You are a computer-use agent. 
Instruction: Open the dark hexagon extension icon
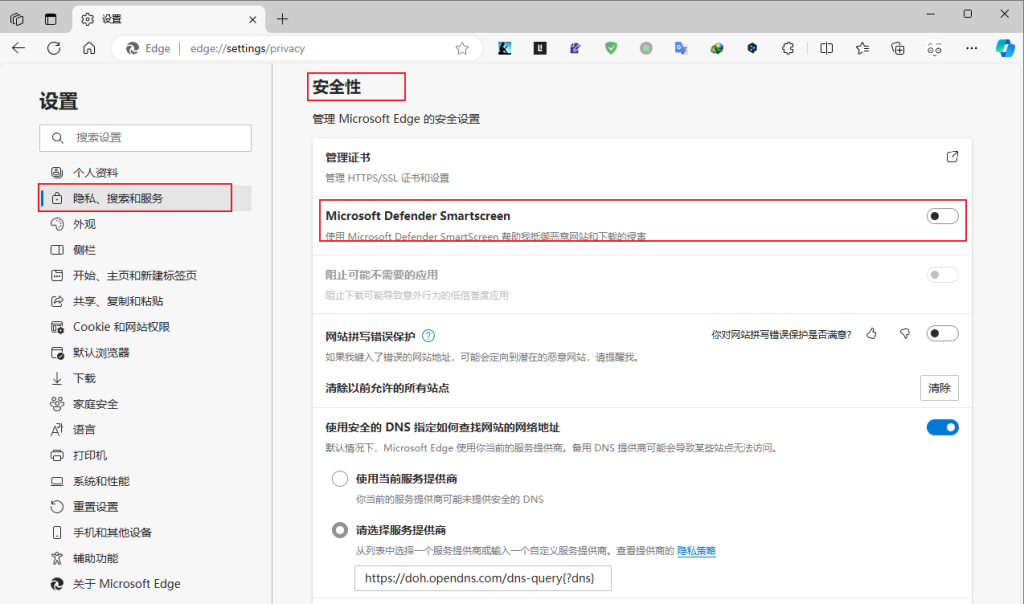[x=752, y=48]
